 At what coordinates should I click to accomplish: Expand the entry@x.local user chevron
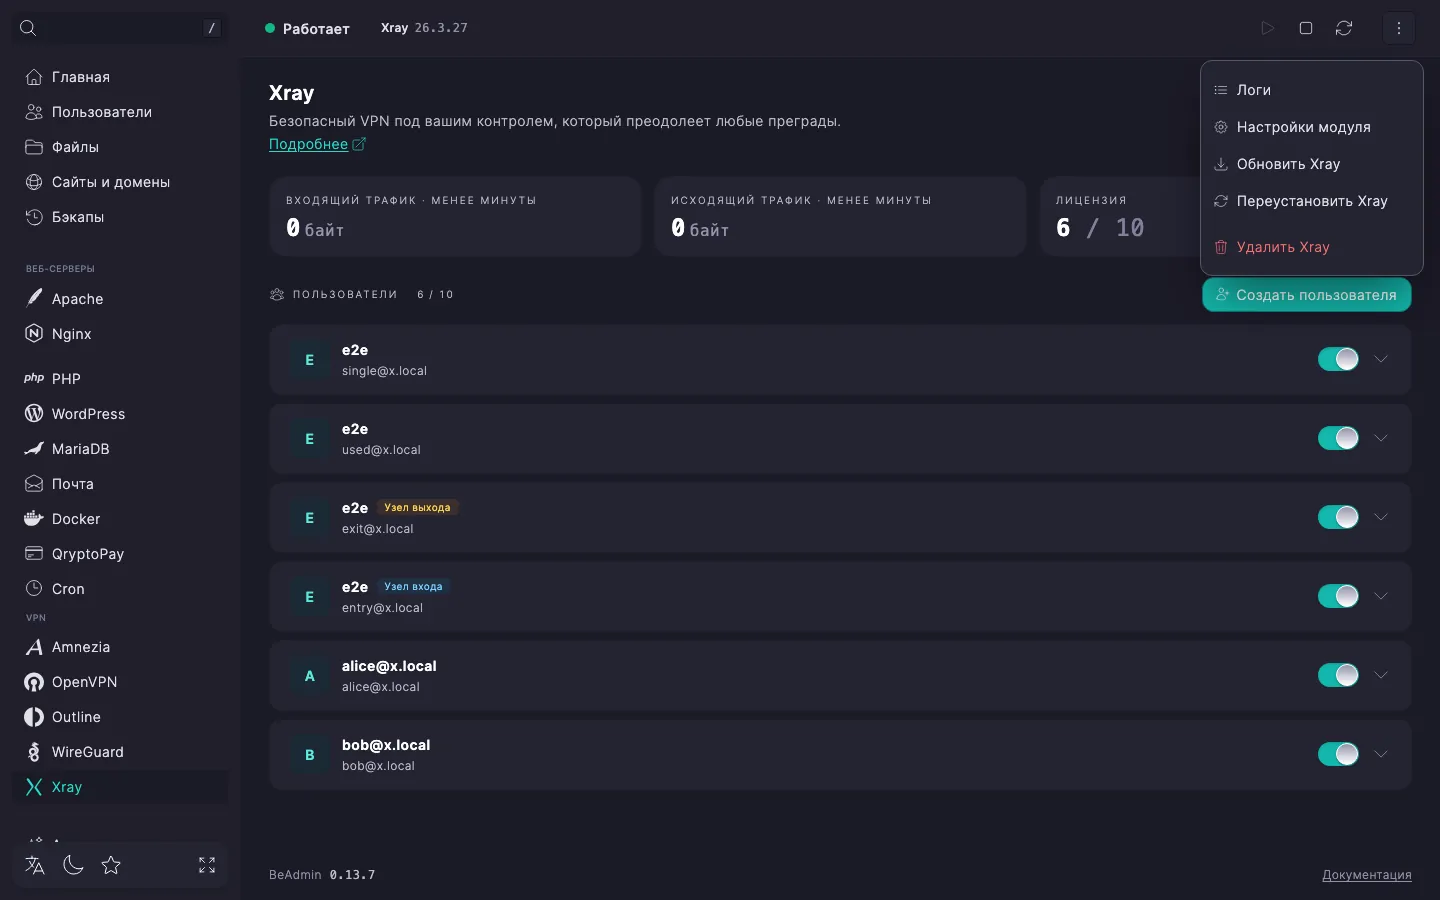(x=1381, y=596)
